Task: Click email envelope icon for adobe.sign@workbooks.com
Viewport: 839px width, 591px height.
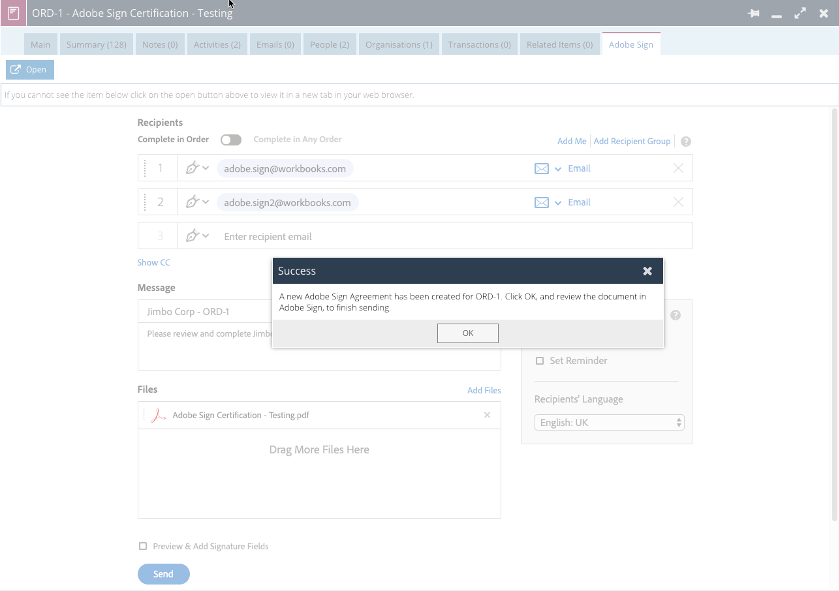Action: pyautogui.click(x=541, y=168)
